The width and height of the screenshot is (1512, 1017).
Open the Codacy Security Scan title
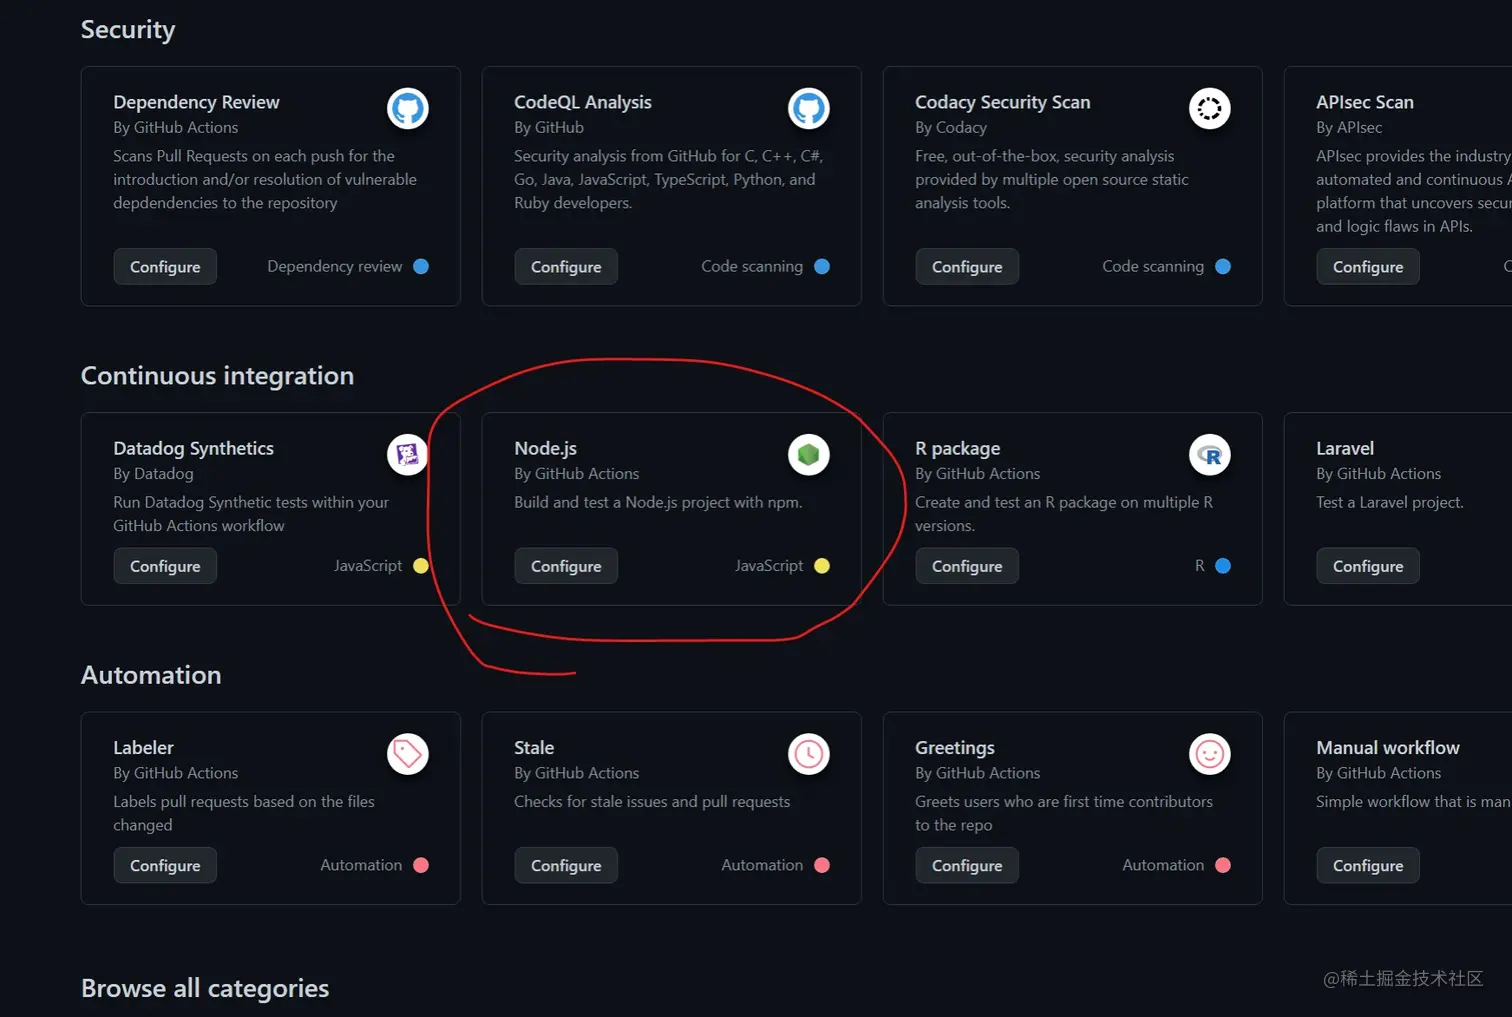click(1003, 102)
